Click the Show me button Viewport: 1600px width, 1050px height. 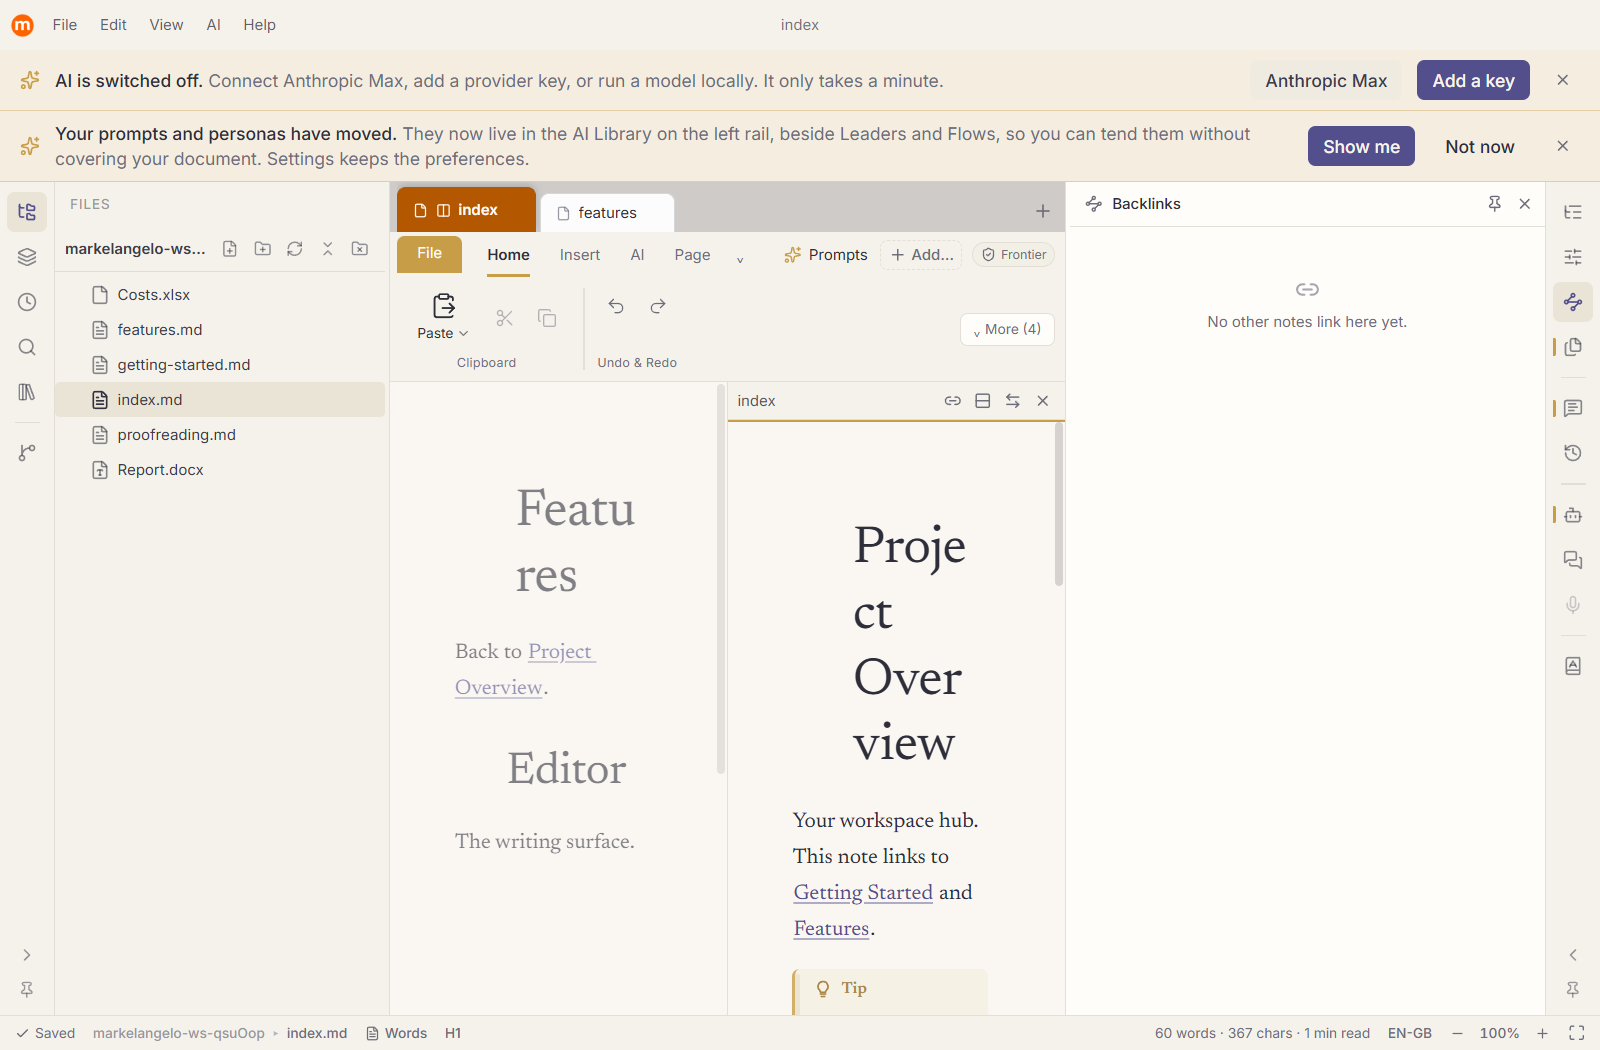coord(1361,147)
